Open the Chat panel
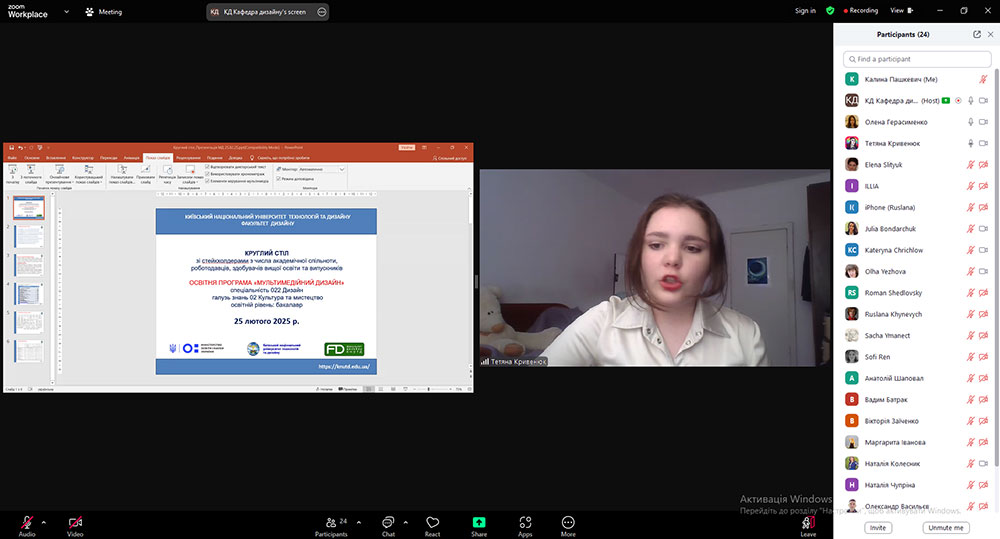Image resolution: width=1000 pixels, height=539 pixels. pyautogui.click(x=388, y=526)
